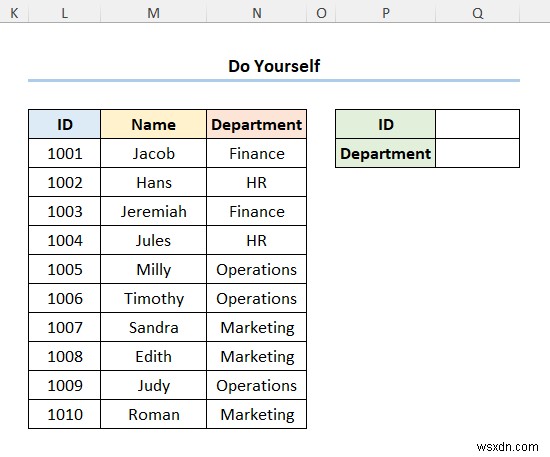550x457 pixels.
Task: Click the empty Department result cell
Action: pyautogui.click(x=477, y=153)
